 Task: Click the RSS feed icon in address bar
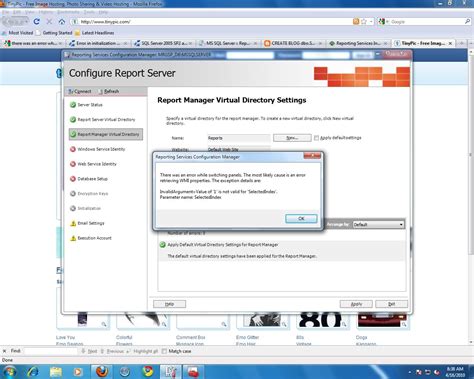click(x=356, y=21)
